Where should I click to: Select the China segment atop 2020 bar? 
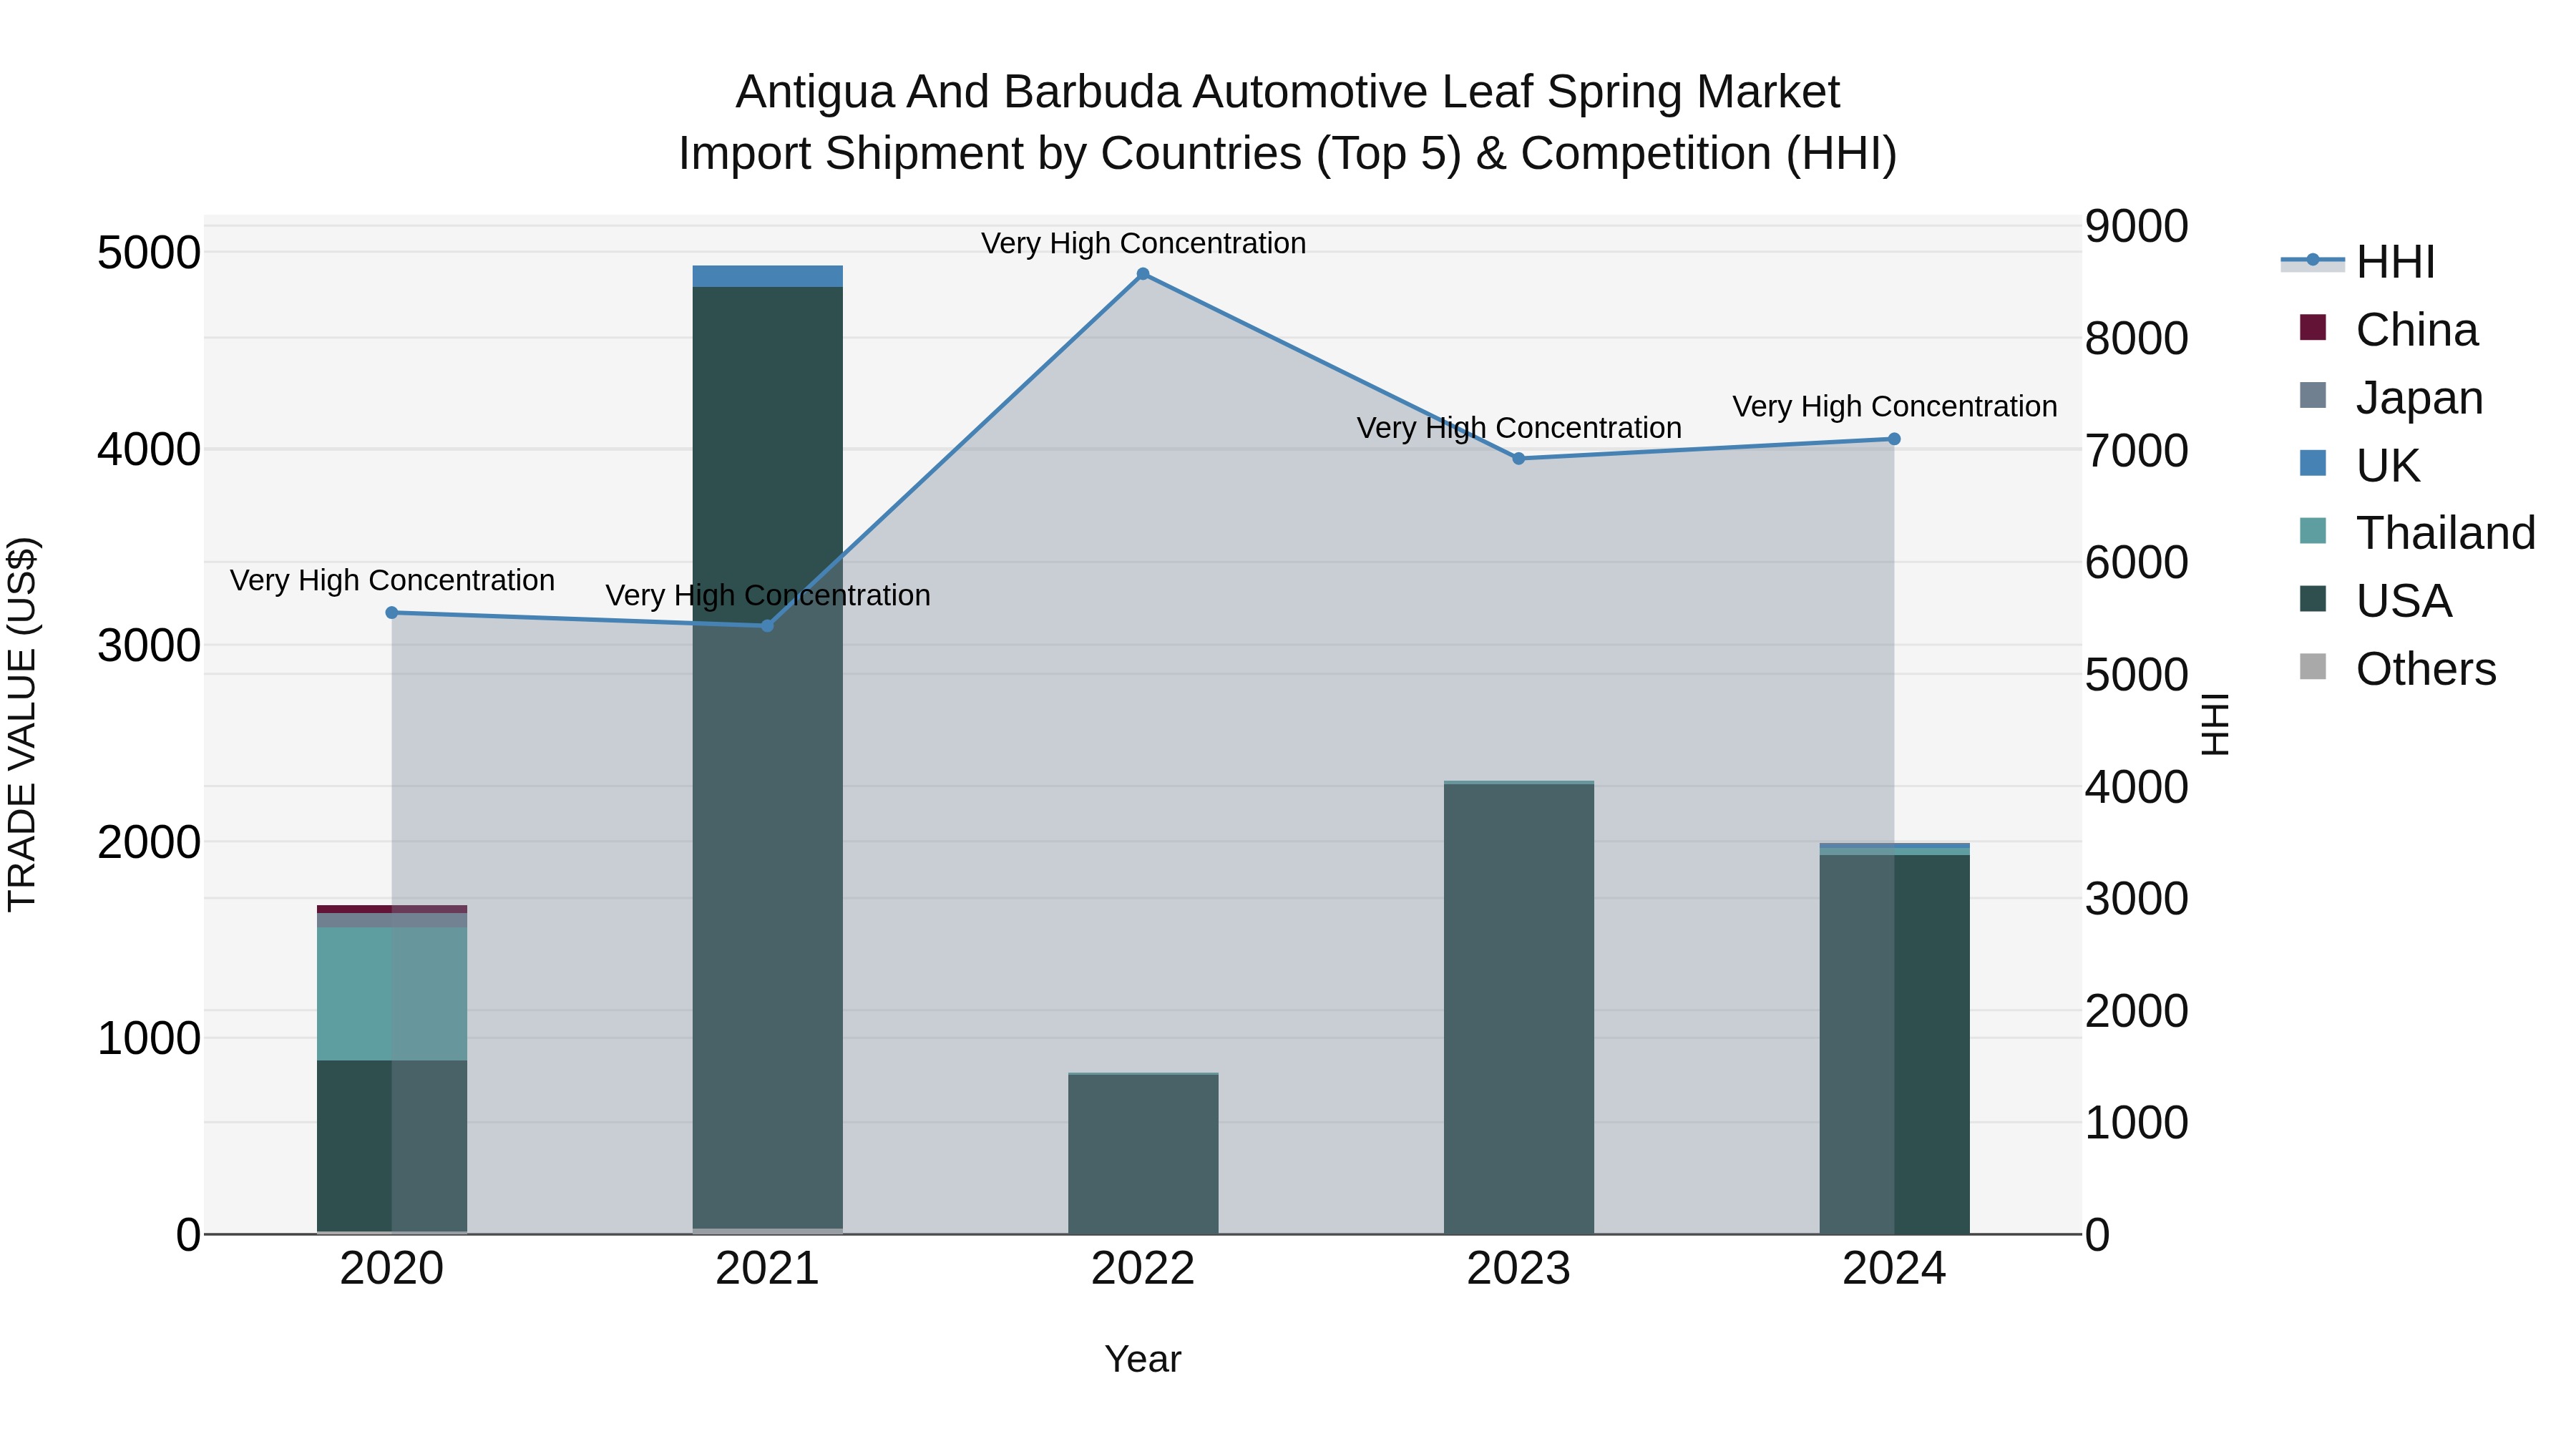pyautogui.click(x=392, y=909)
